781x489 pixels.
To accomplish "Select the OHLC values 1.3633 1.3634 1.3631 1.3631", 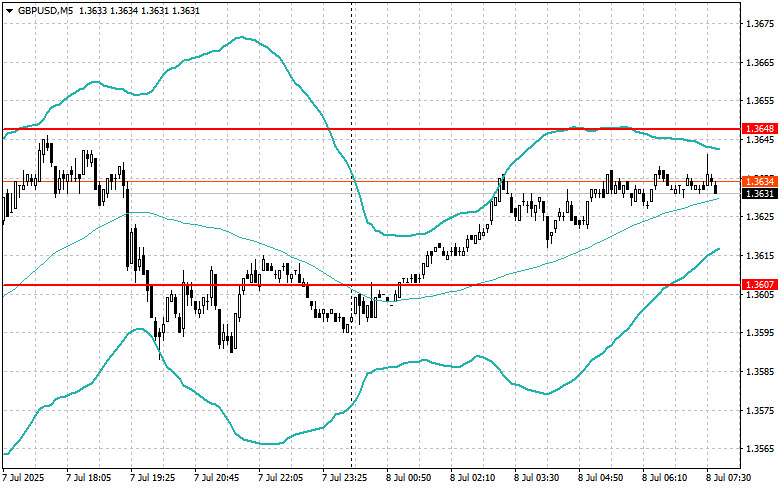I will pos(138,10).
